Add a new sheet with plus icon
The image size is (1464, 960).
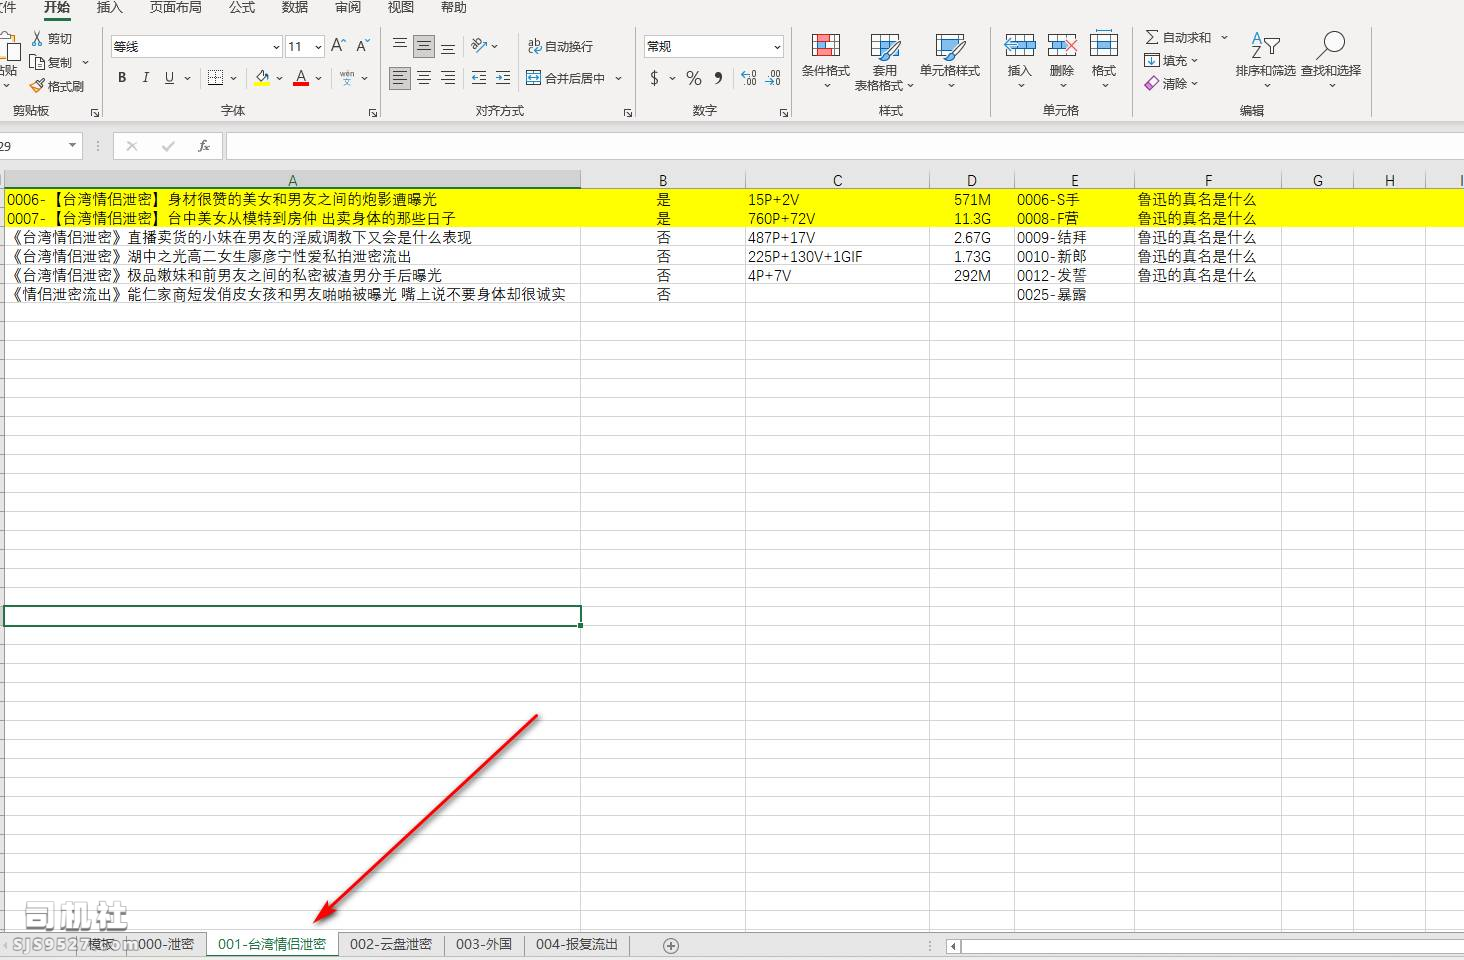click(x=671, y=945)
